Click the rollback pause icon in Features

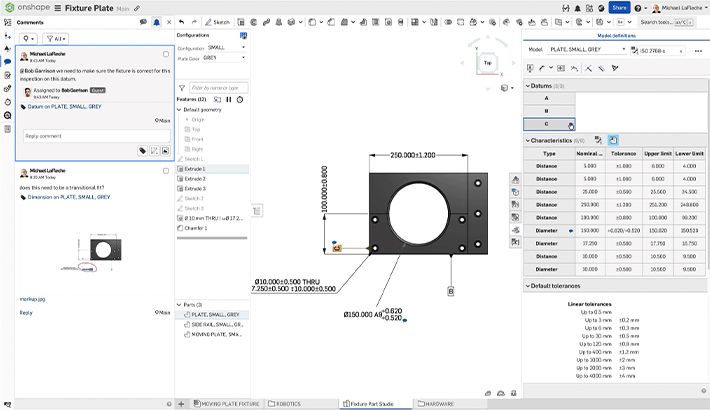[x=228, y=99]
